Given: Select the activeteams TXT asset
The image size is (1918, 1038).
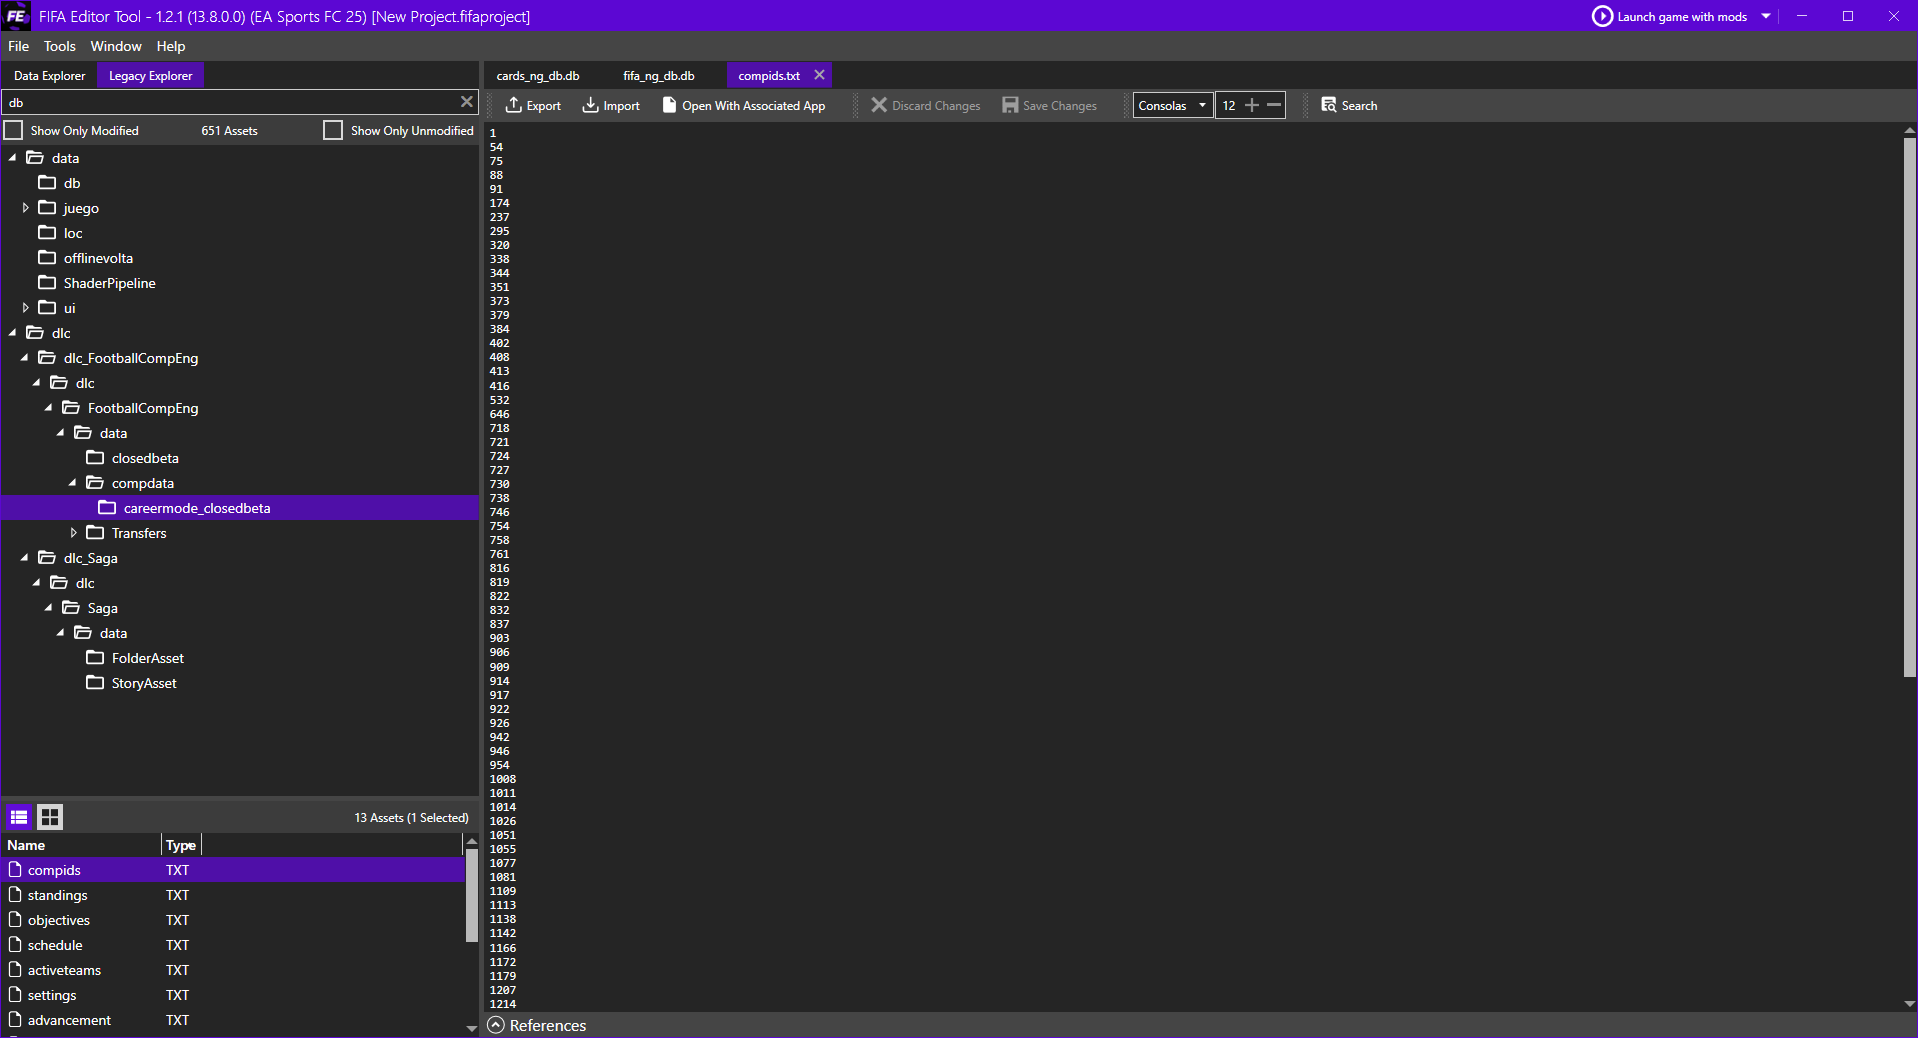Looking at the screenshot, I should pyautogui.click(x=233, y=969).
